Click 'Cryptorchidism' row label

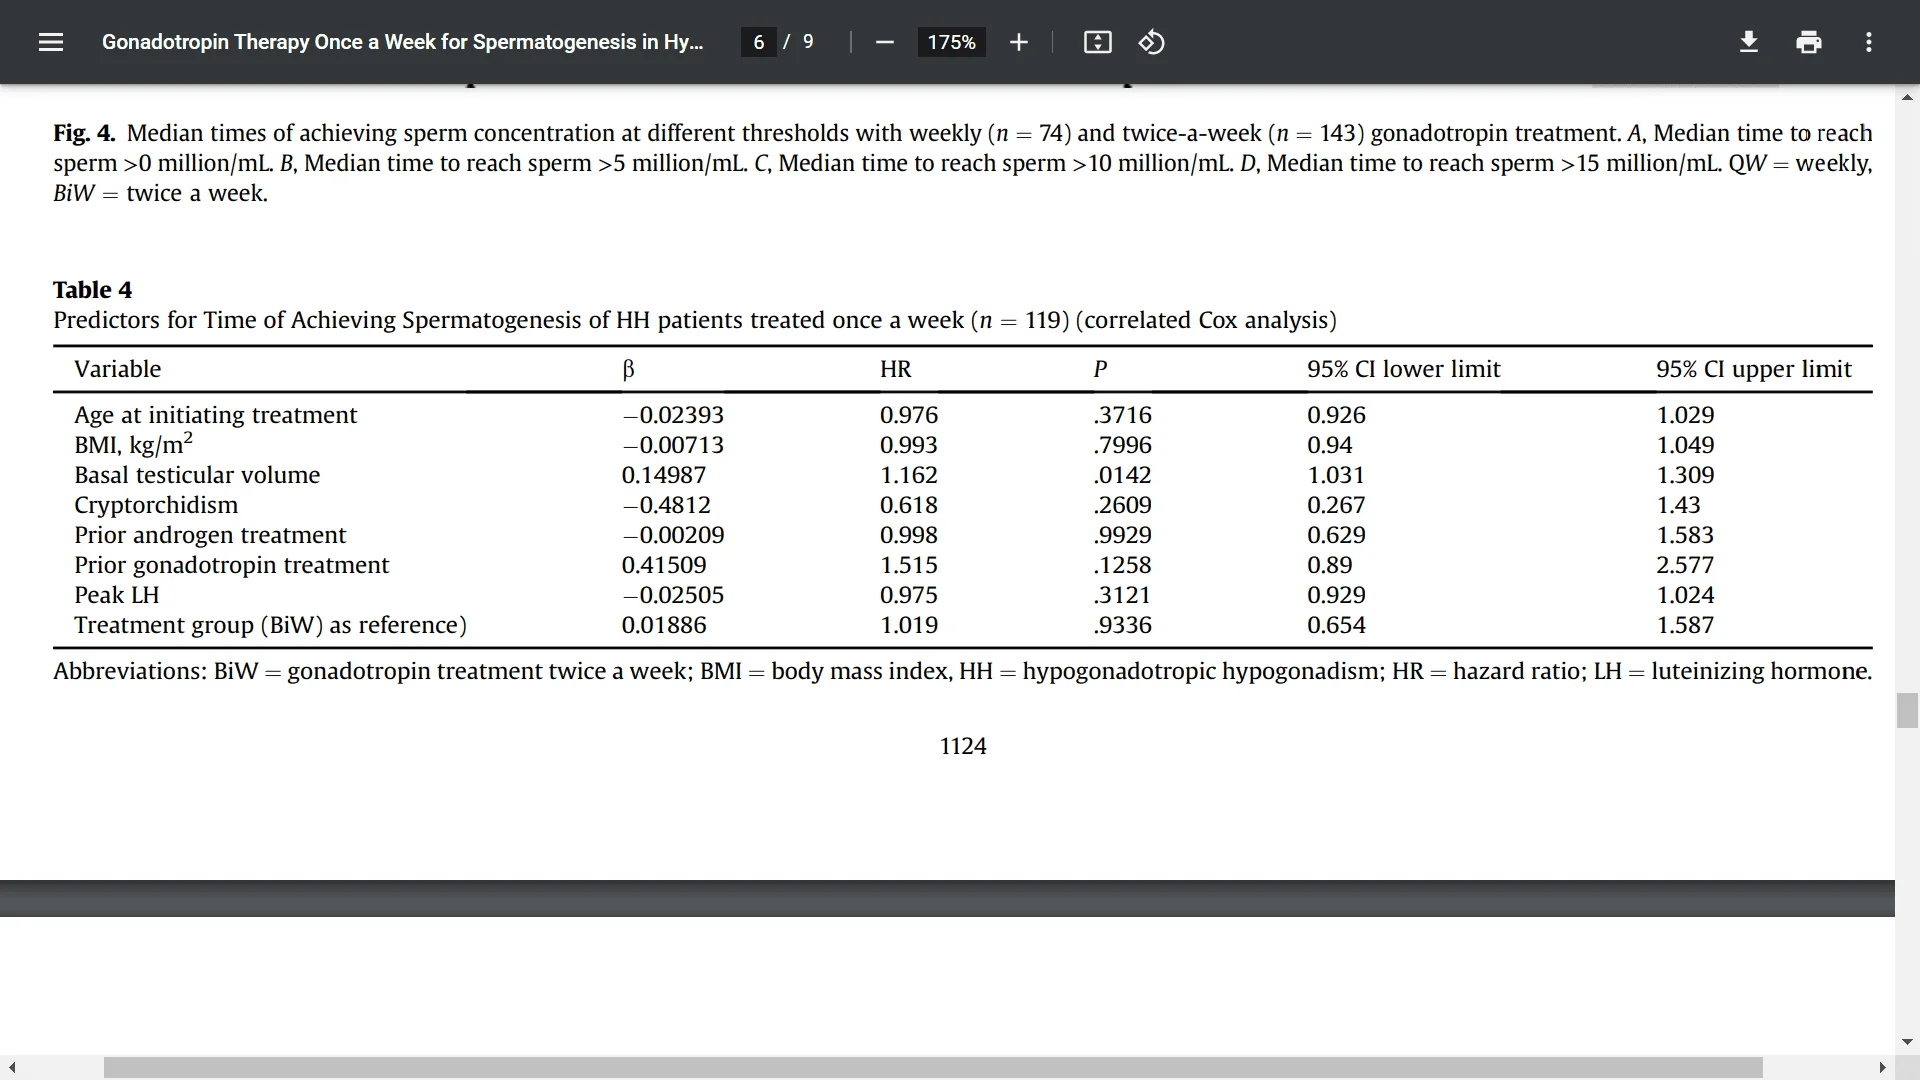click(x=156, y=505)
